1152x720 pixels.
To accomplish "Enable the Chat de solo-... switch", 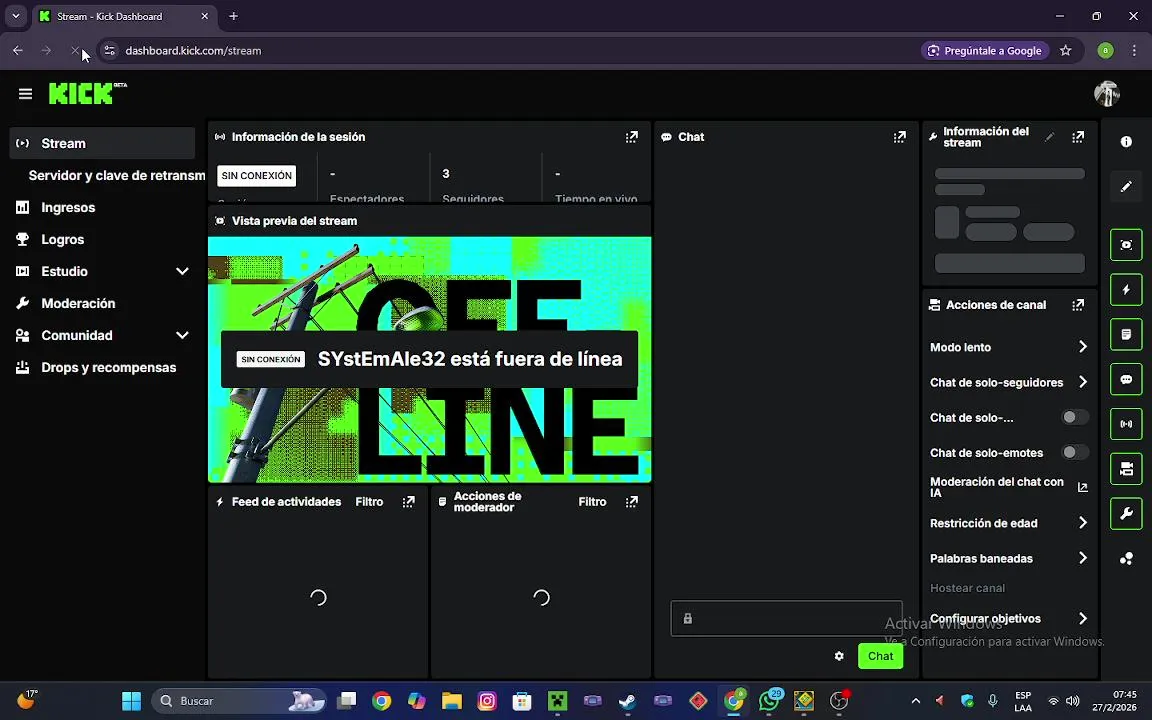I will [x=1075, y=417].
